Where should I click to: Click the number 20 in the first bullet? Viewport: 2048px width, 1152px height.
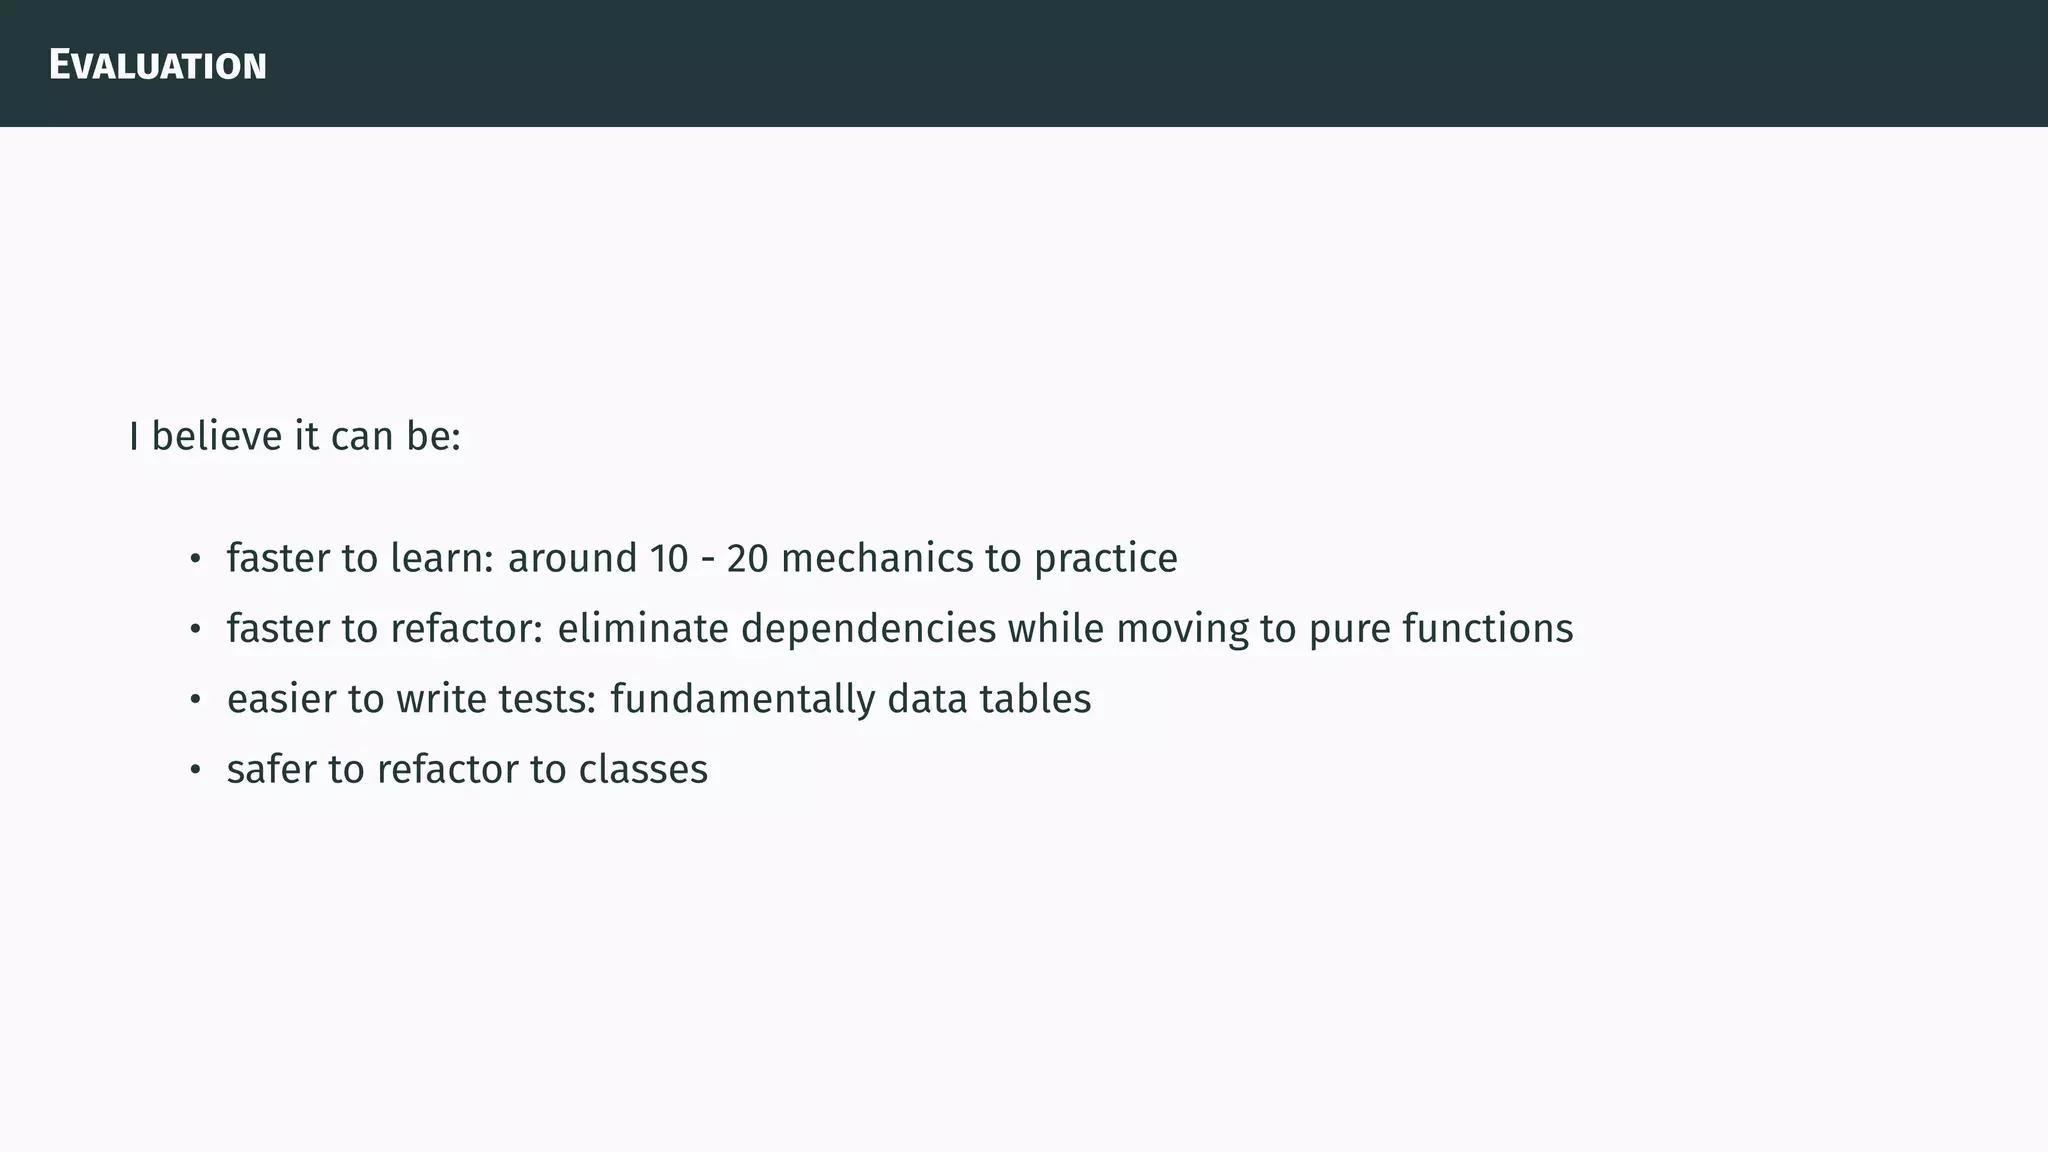(747, 558)
